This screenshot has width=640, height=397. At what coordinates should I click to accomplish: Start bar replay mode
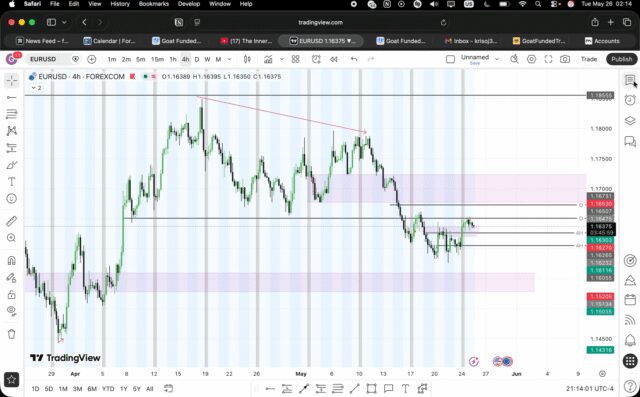(334, 59)
